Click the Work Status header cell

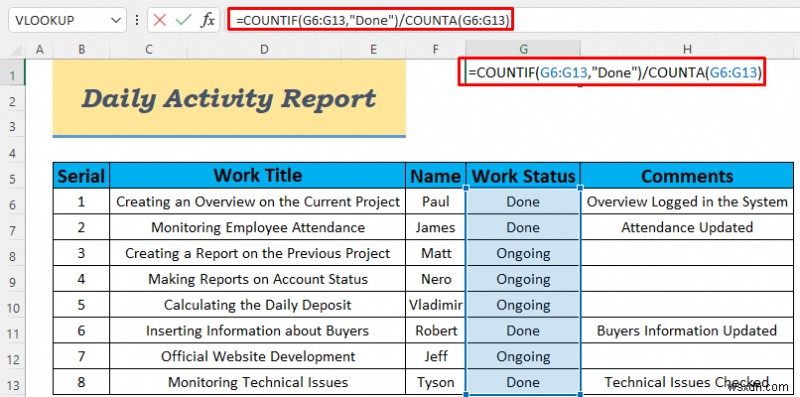tap(523, 176)
